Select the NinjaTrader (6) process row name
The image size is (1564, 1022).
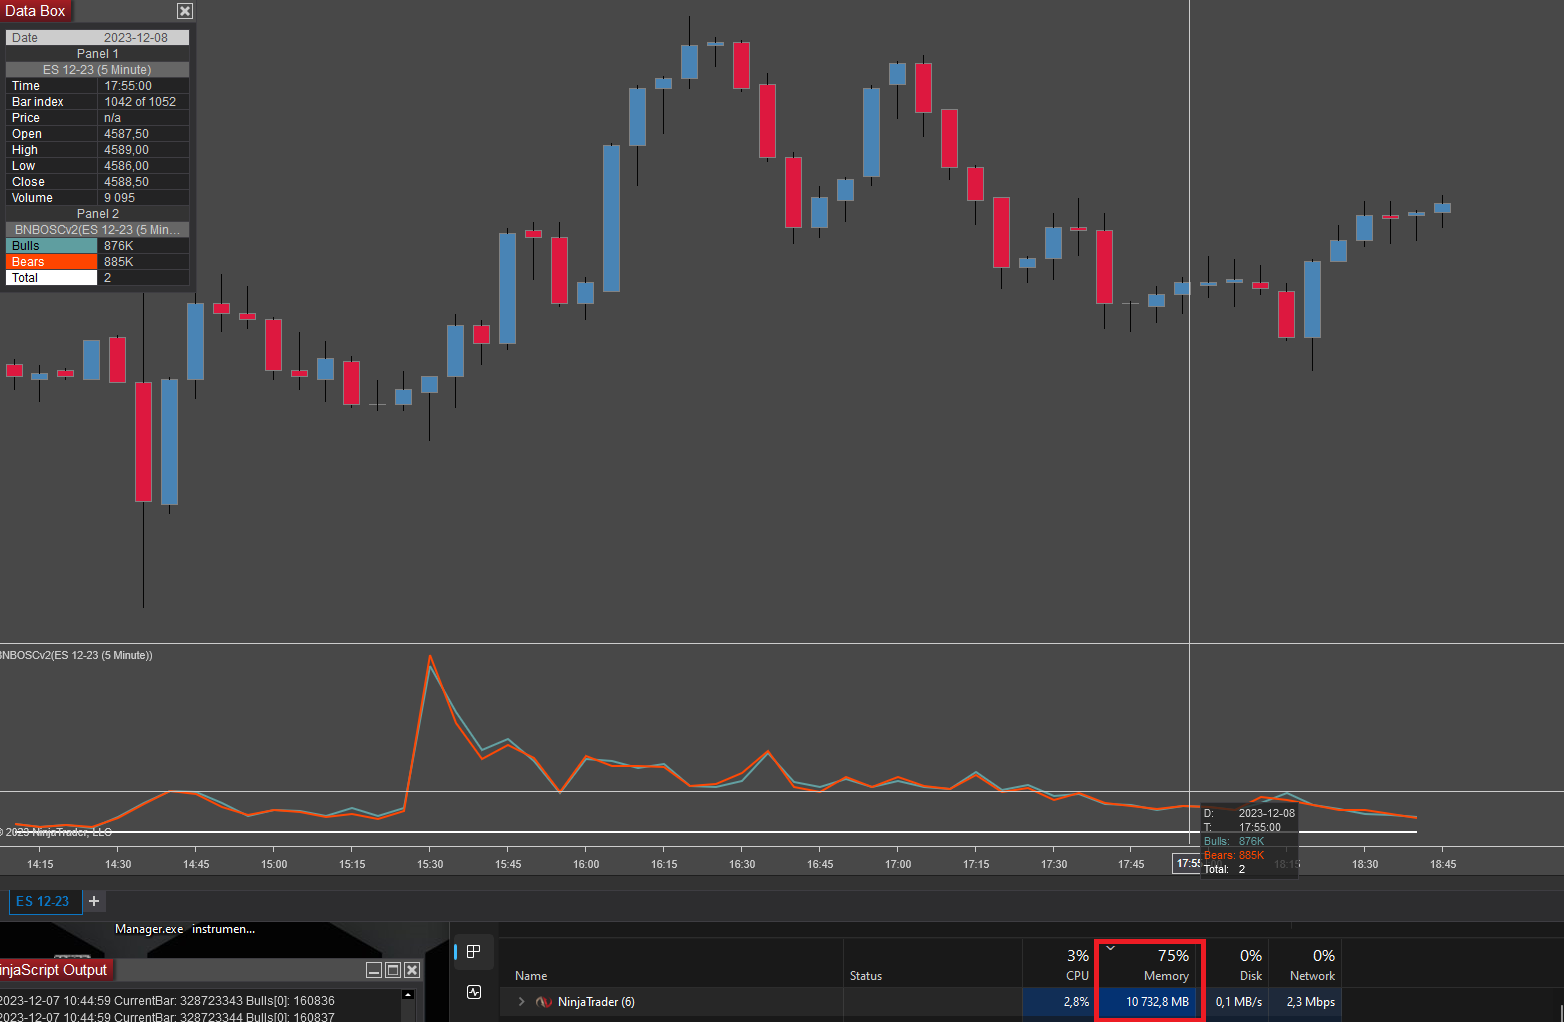596,1002
